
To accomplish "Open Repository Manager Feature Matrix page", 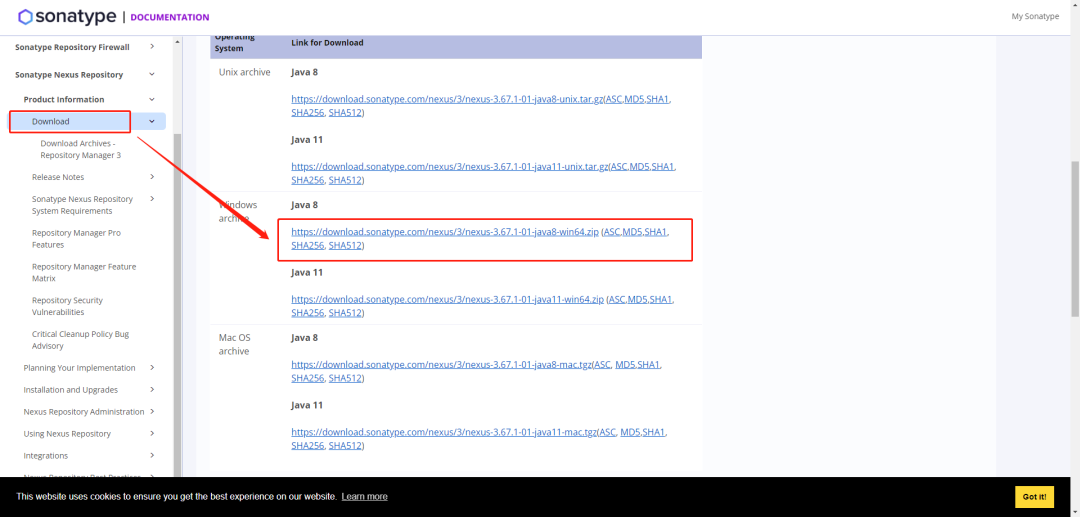I will (x=84, y=273).
